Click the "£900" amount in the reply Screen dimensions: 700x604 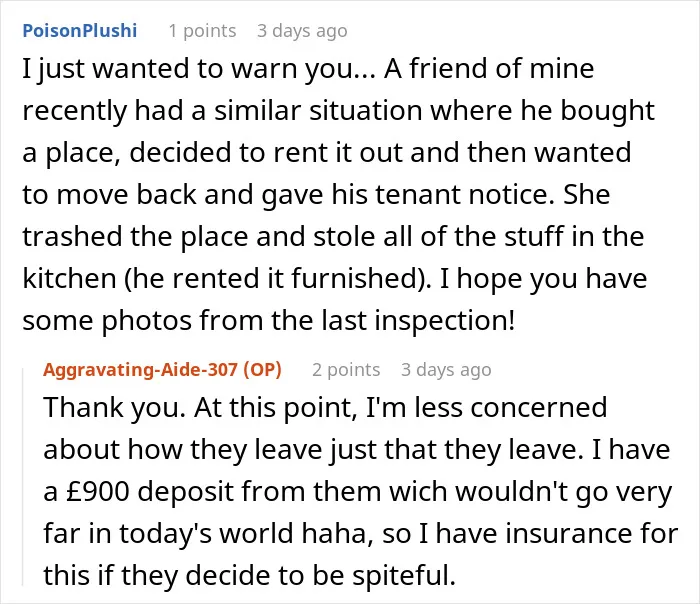(97, 492)
